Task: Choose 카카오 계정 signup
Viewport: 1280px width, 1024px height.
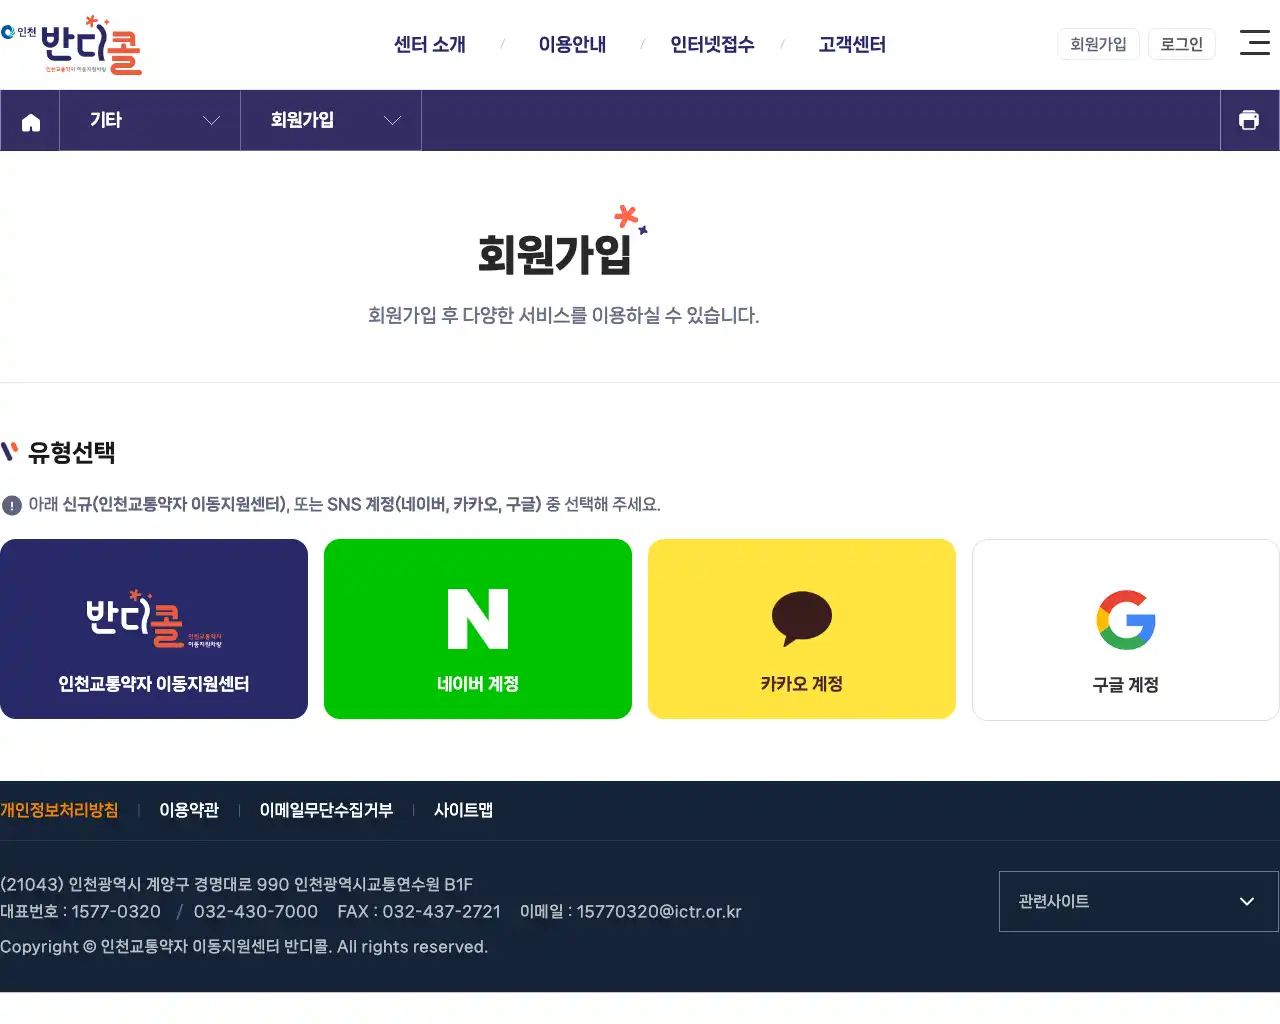Action: pos(802,629)
